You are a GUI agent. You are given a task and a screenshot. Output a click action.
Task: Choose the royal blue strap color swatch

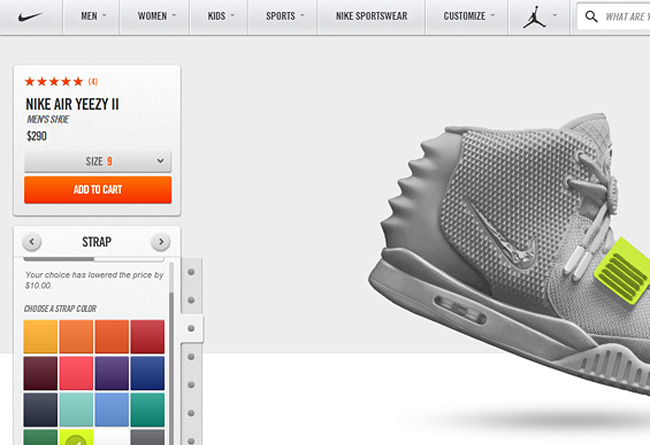point(148,373)
